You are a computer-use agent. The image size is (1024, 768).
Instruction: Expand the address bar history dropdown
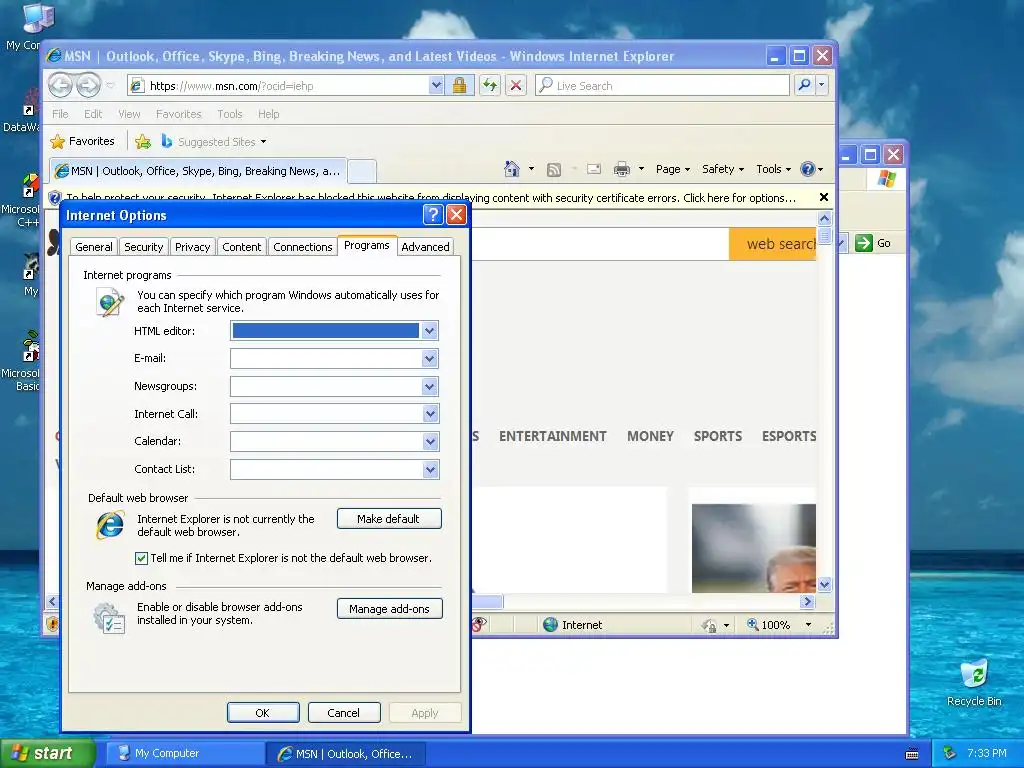pyautogui.click(x=436, y=86)
